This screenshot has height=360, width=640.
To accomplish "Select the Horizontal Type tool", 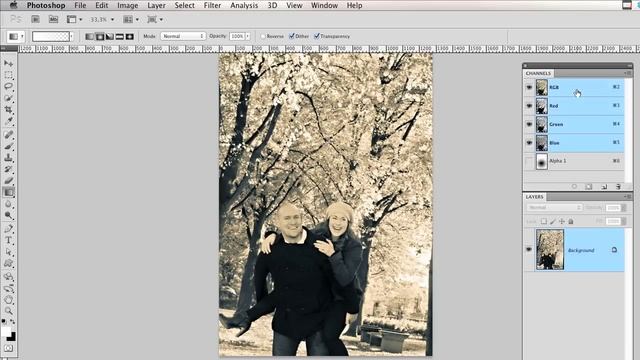I will [9, 240].
